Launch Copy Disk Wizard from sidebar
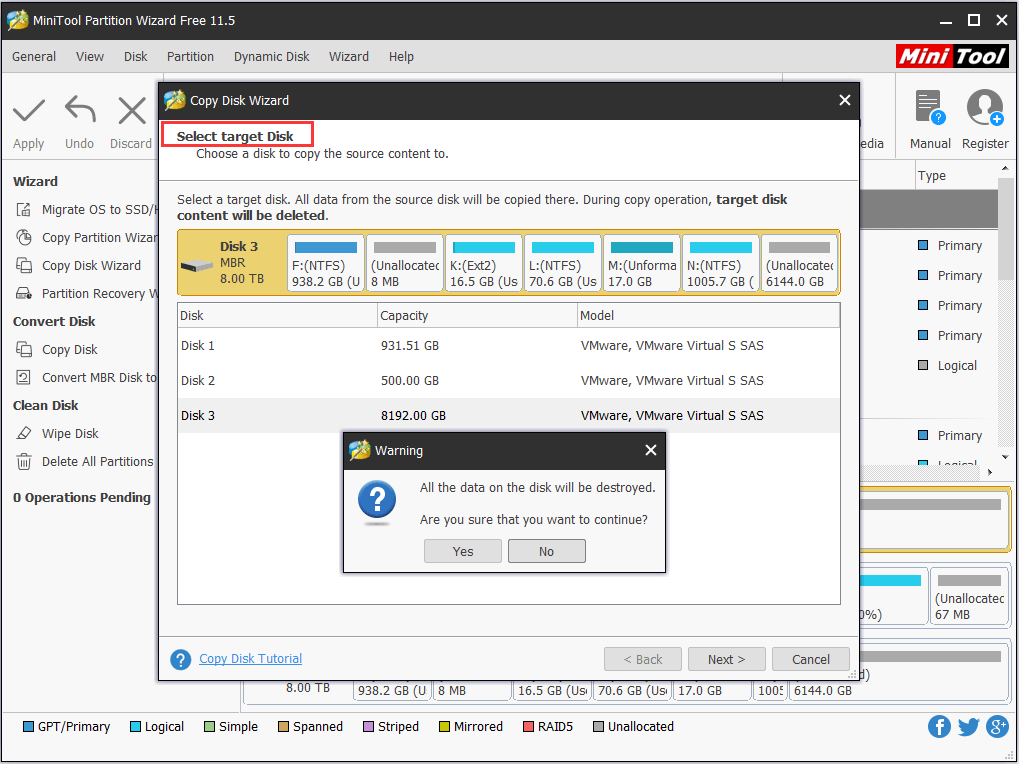Viewport: 1019px width, 764px height. (x=79, y=265)
